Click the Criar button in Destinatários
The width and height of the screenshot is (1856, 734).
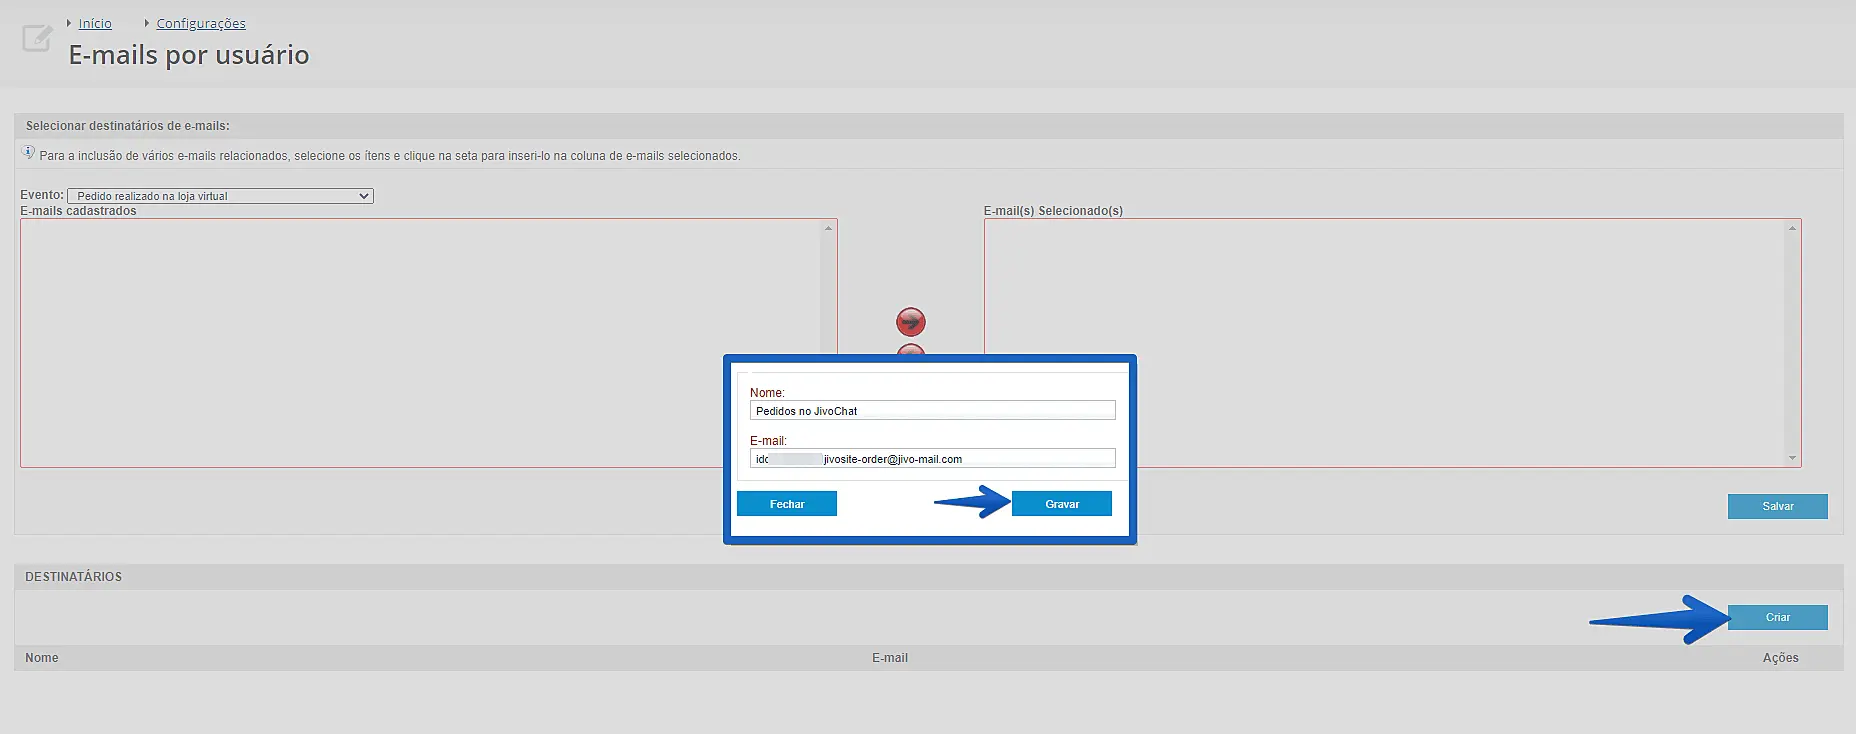(1777, 617)
